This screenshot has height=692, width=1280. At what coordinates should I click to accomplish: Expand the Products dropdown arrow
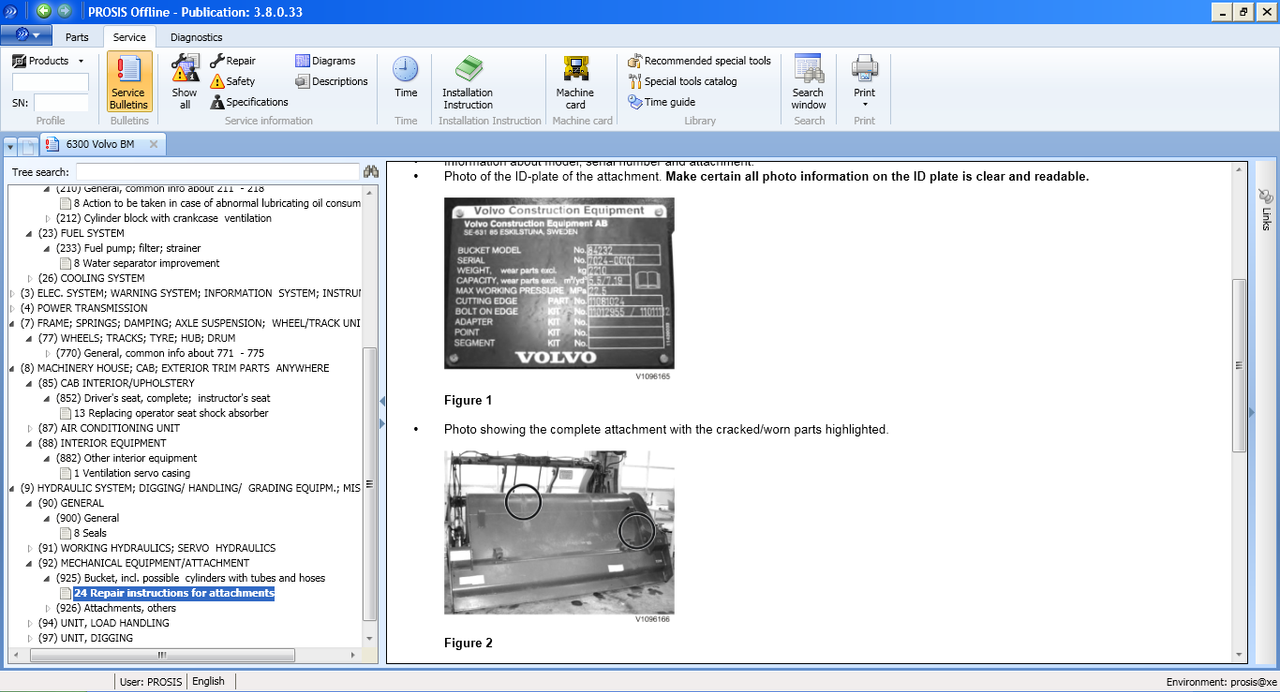(81, 61)
